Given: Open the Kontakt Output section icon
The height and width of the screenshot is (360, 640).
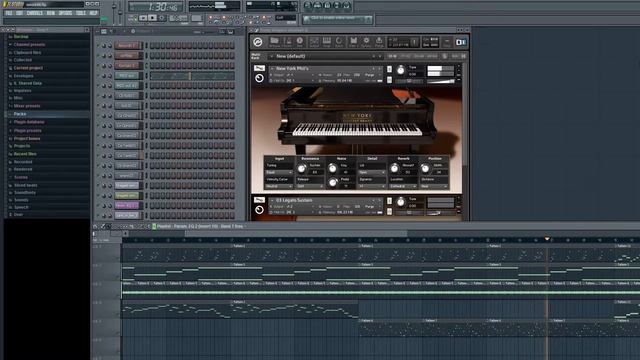Looking at the screenshot, I should 314,42.
